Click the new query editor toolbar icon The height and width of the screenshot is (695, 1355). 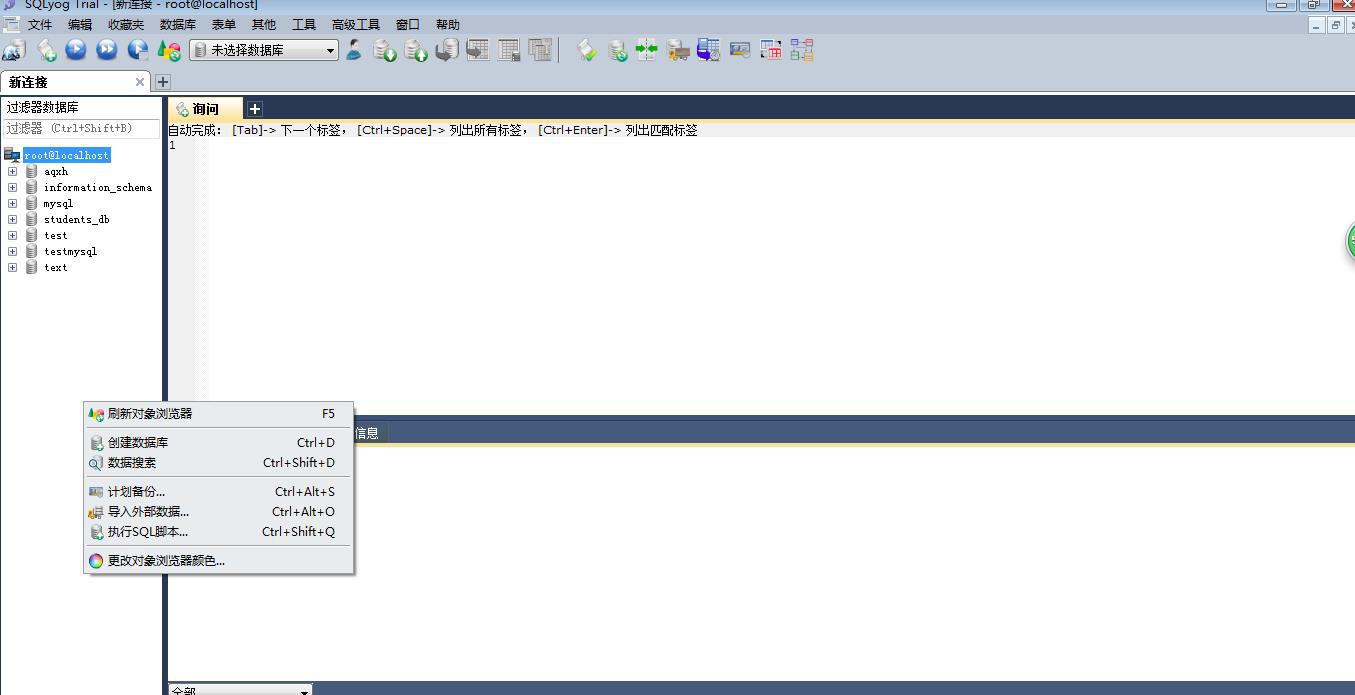(x=46, y=50)
